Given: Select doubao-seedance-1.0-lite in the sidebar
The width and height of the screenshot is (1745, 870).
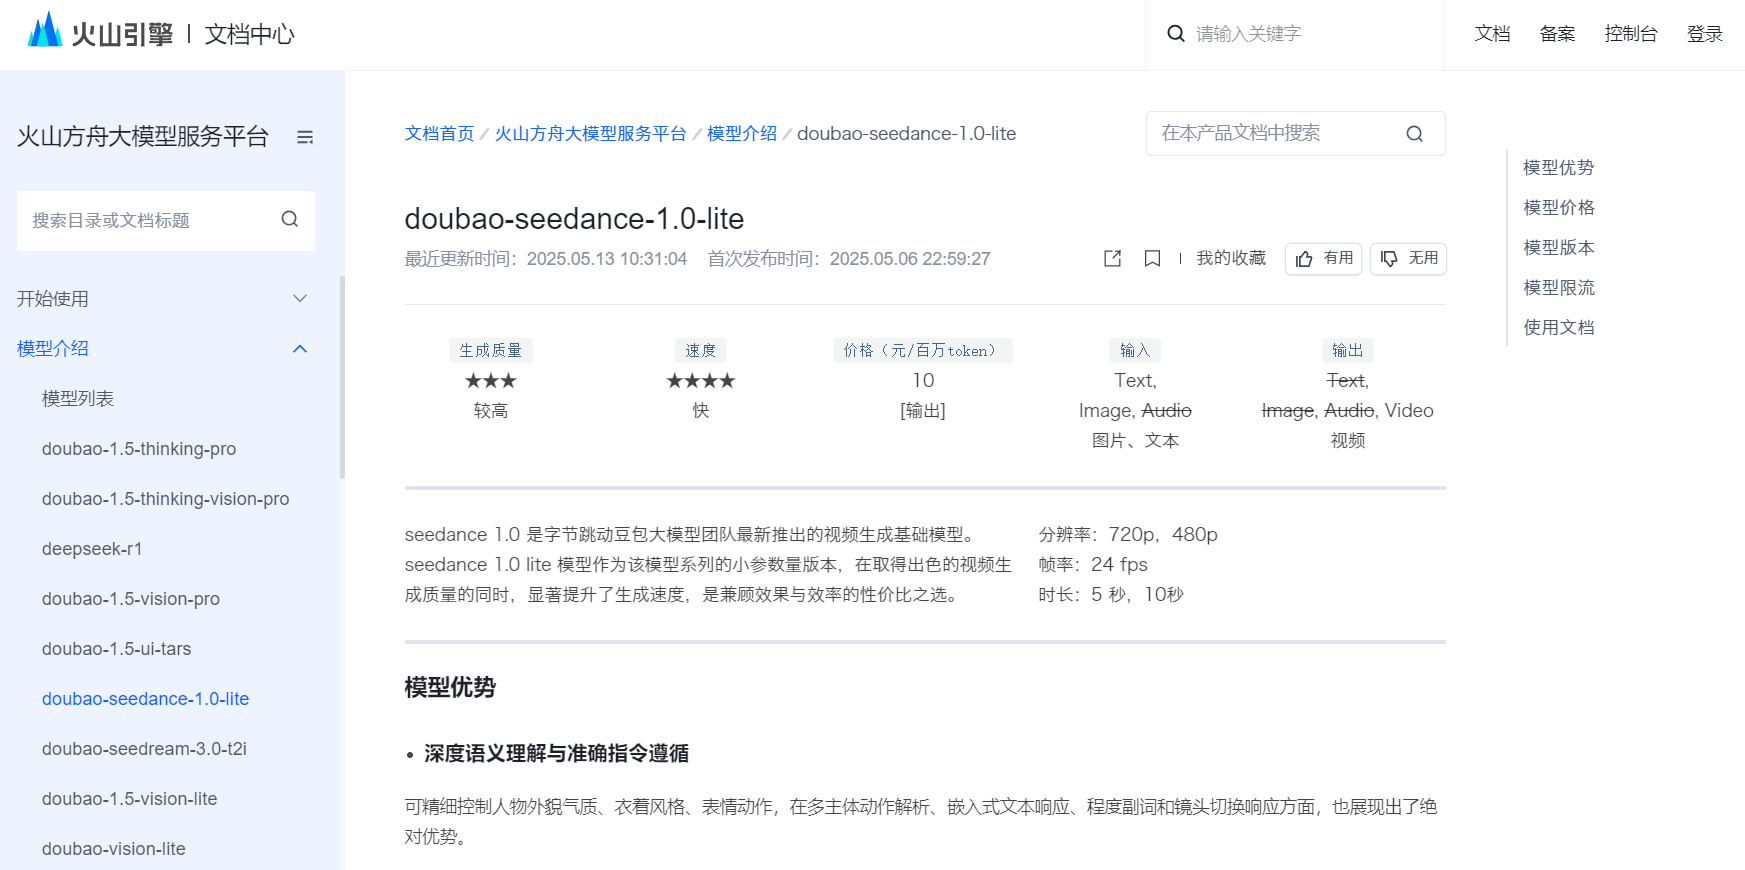Looking at the screenshot, I should 145,699.
